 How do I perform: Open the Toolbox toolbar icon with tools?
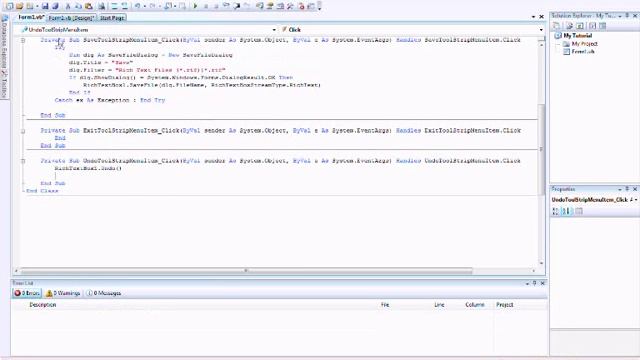pos(290,6)
